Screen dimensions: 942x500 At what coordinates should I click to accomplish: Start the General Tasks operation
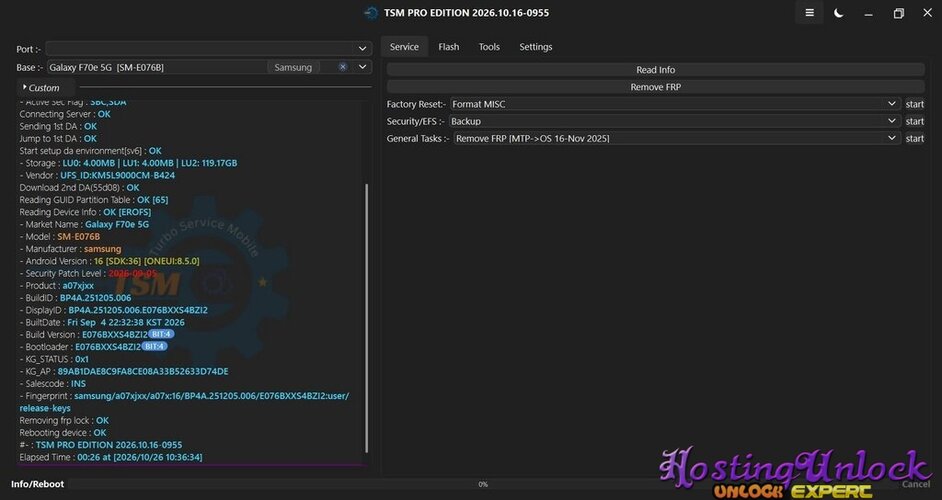point(914,138)
